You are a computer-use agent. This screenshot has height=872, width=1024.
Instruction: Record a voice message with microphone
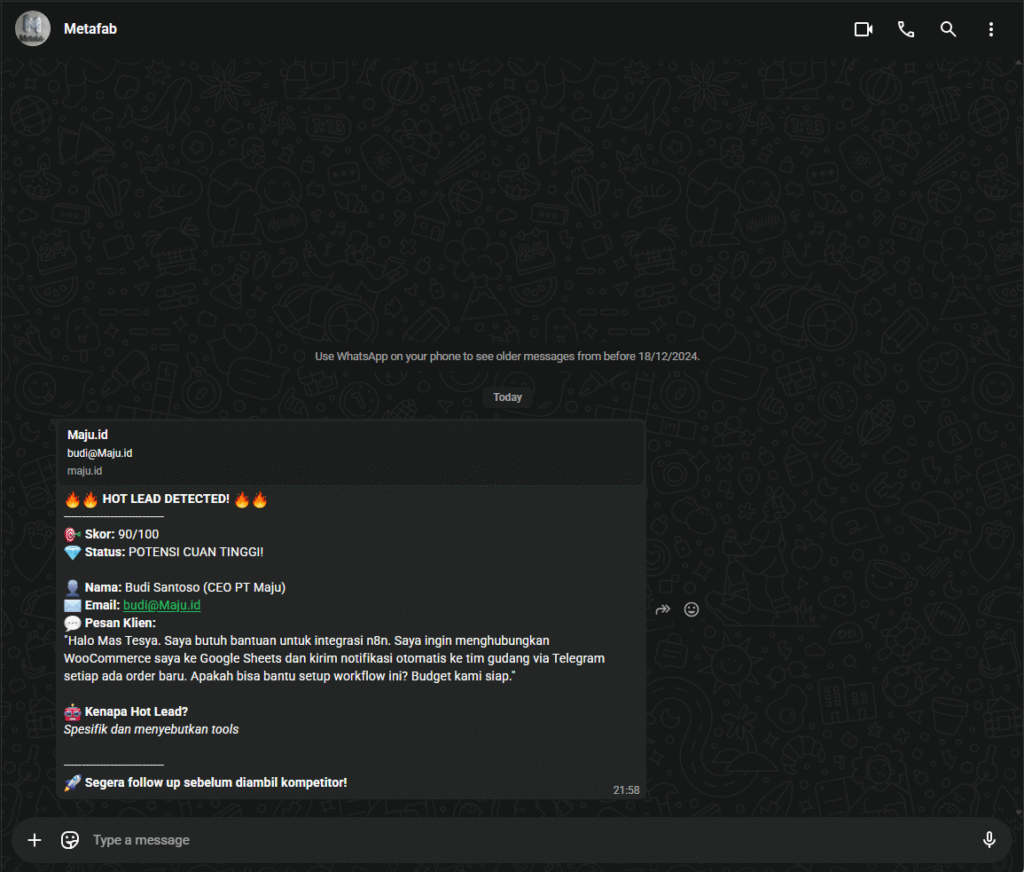989,840
